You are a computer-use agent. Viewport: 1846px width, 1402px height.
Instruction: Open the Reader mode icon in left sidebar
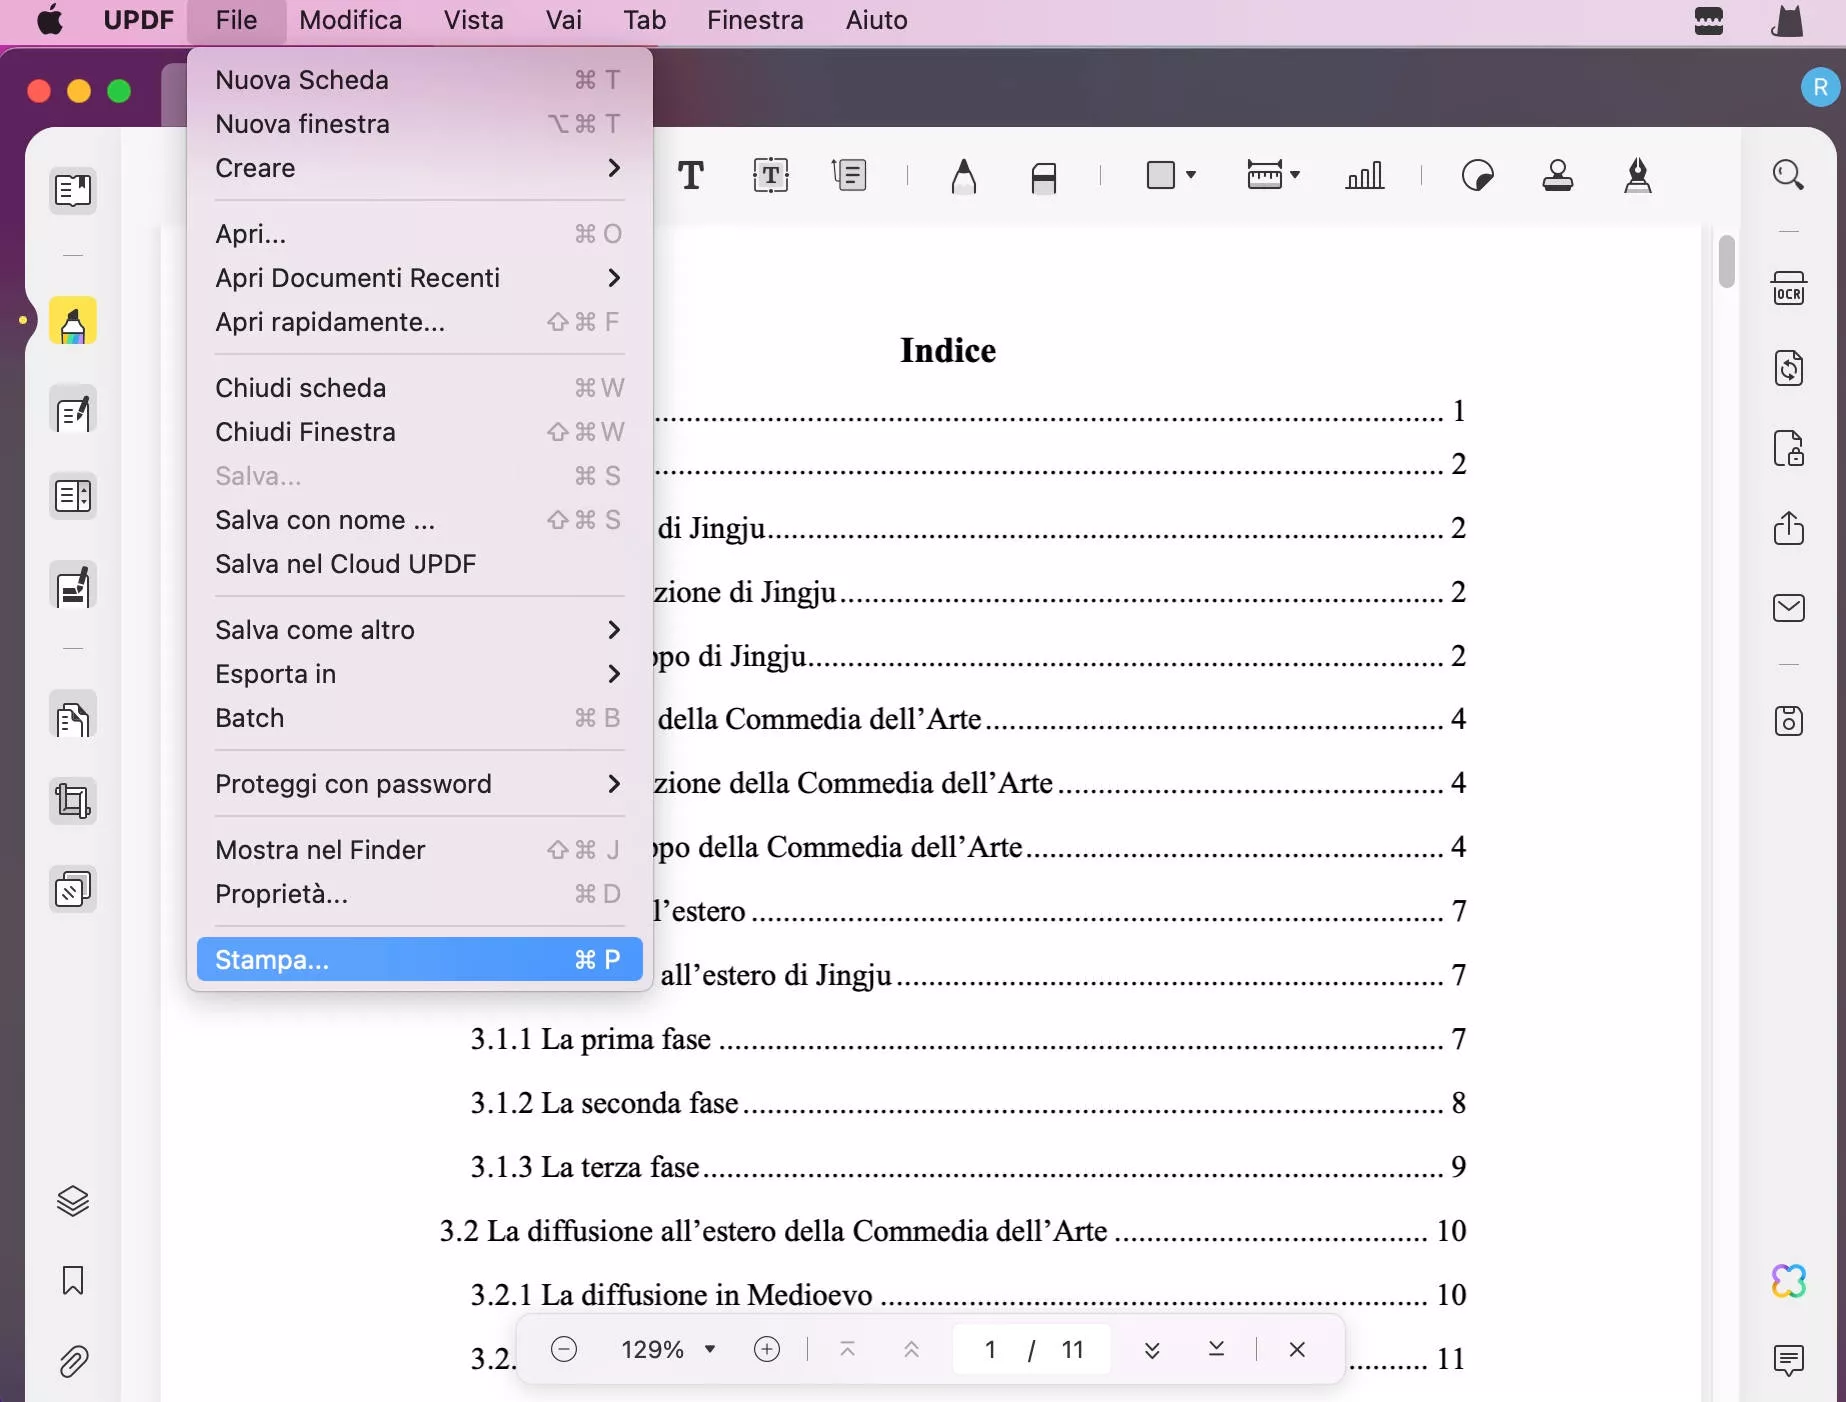tap(73, 190)
